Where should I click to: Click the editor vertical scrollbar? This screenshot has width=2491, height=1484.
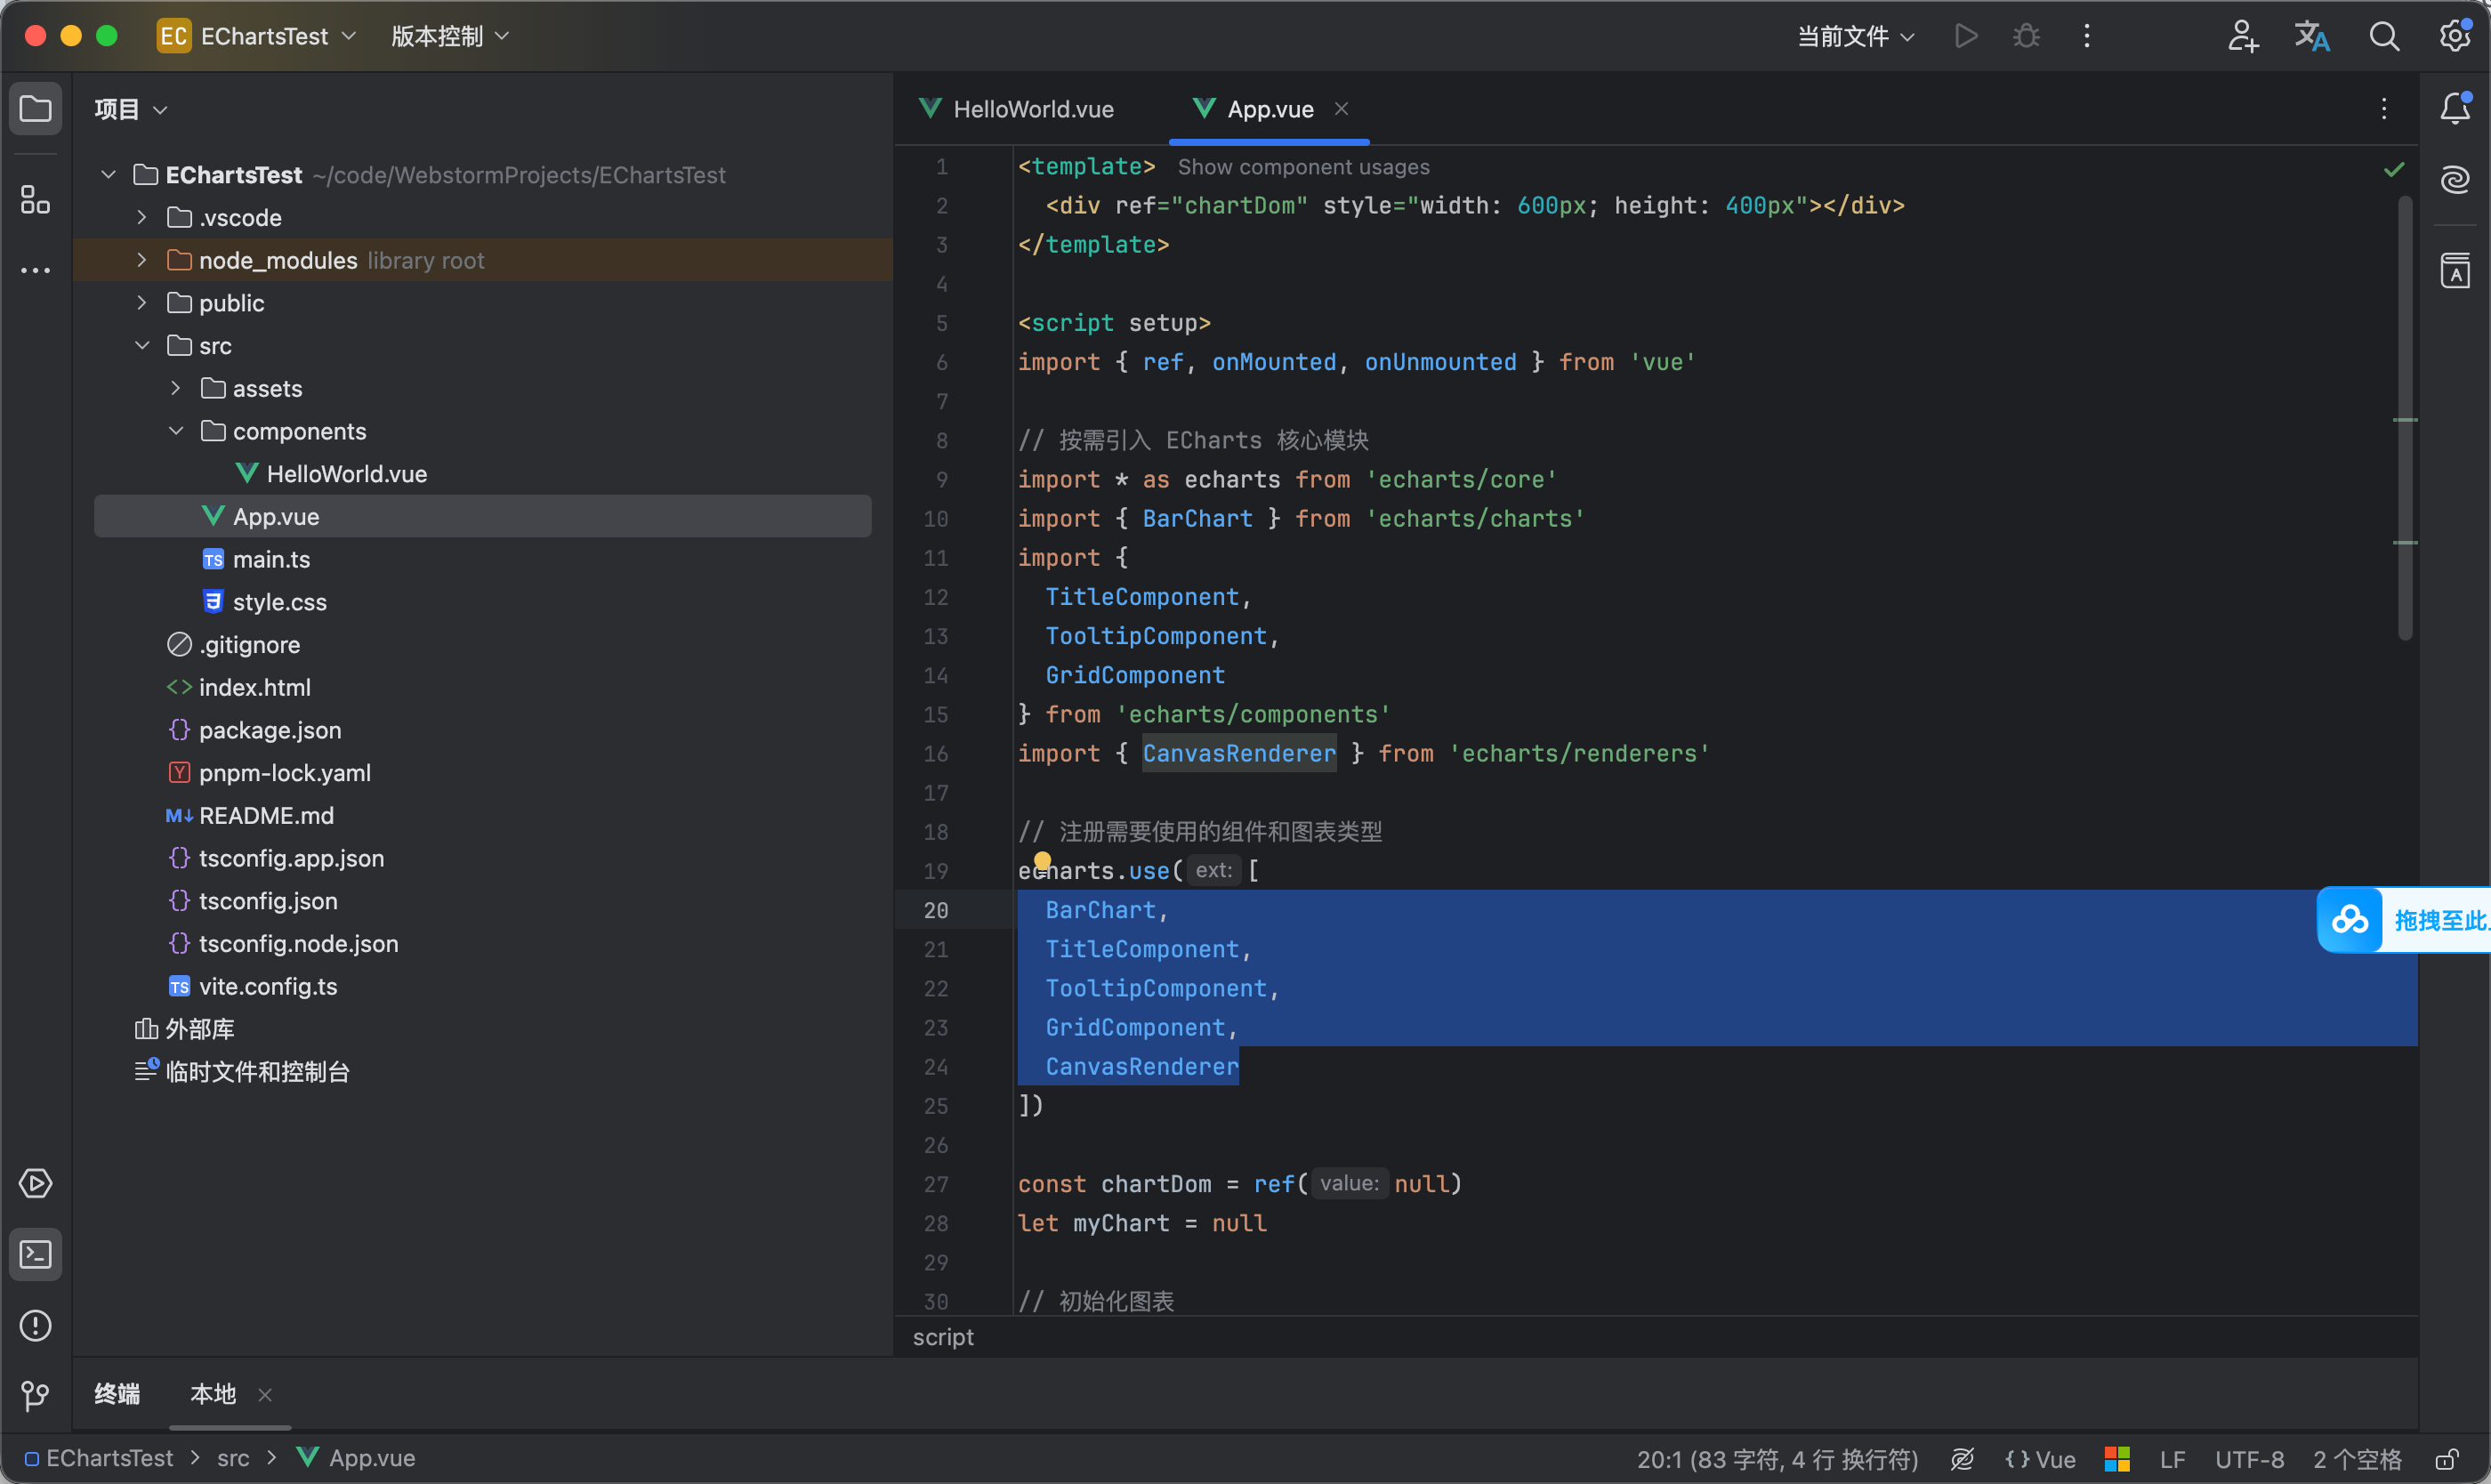(x=2405, y=418)
